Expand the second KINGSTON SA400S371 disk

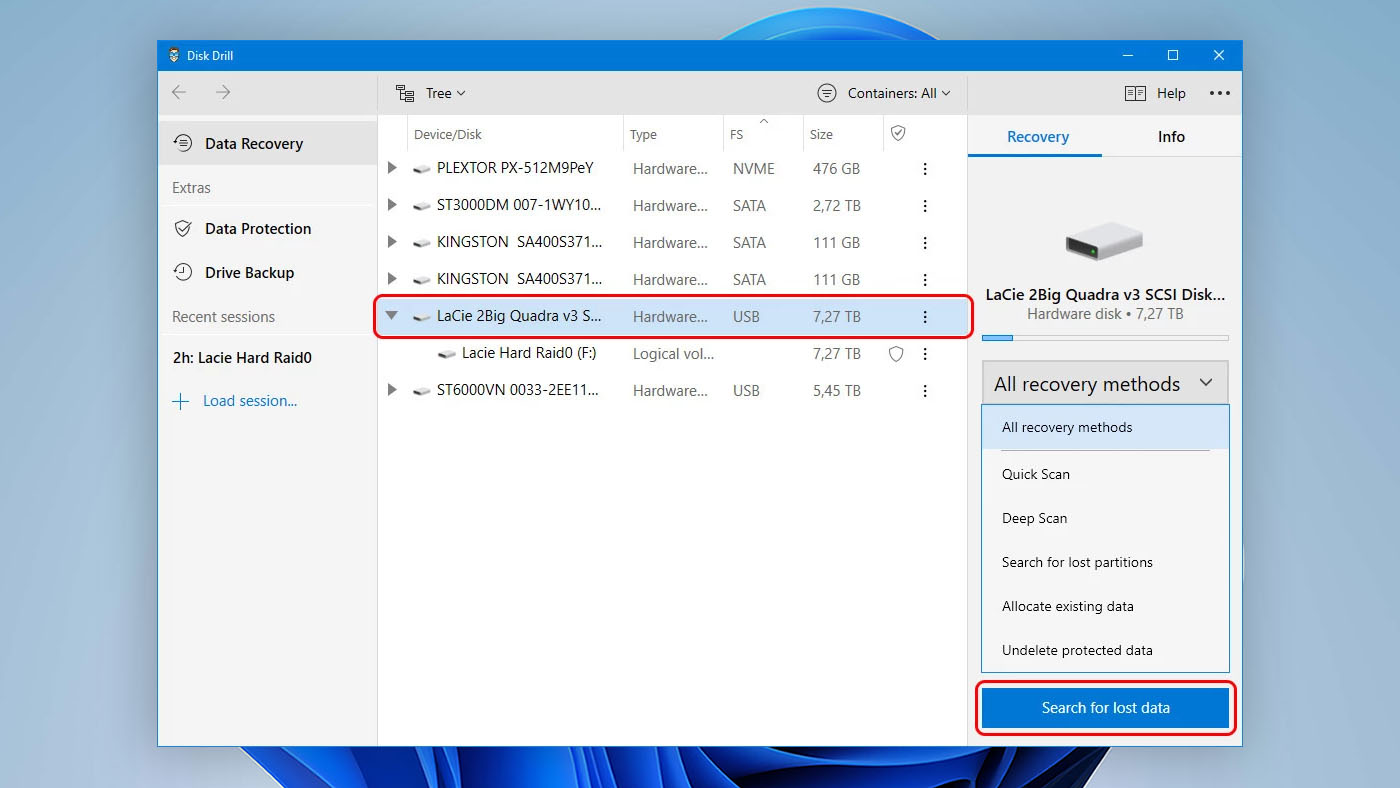392,279
